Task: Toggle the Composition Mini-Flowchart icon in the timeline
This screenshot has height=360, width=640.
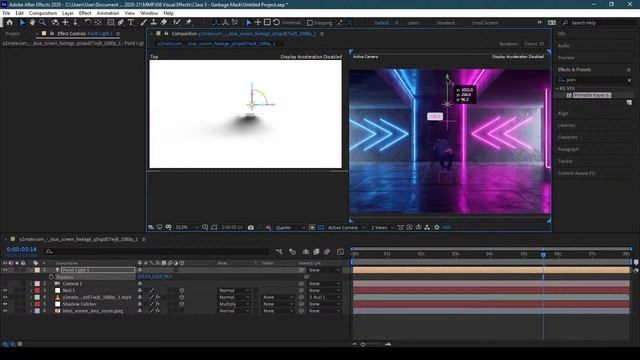Action: (279, 252)
